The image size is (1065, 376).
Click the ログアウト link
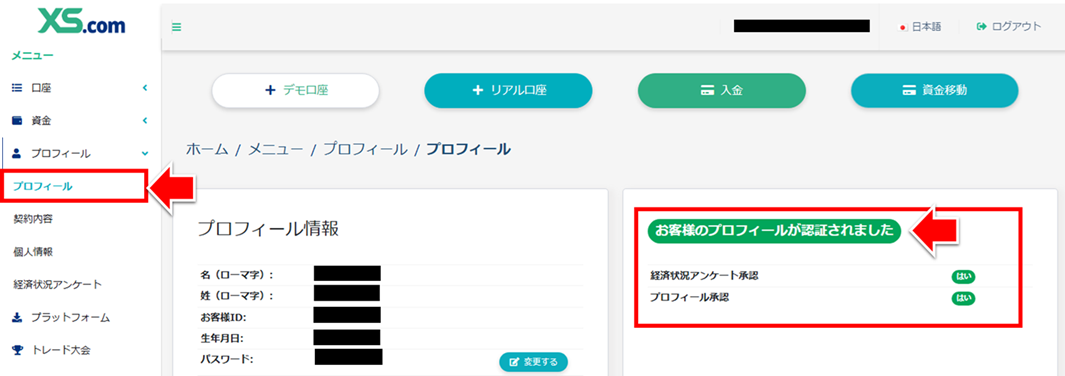(1009, 27)
